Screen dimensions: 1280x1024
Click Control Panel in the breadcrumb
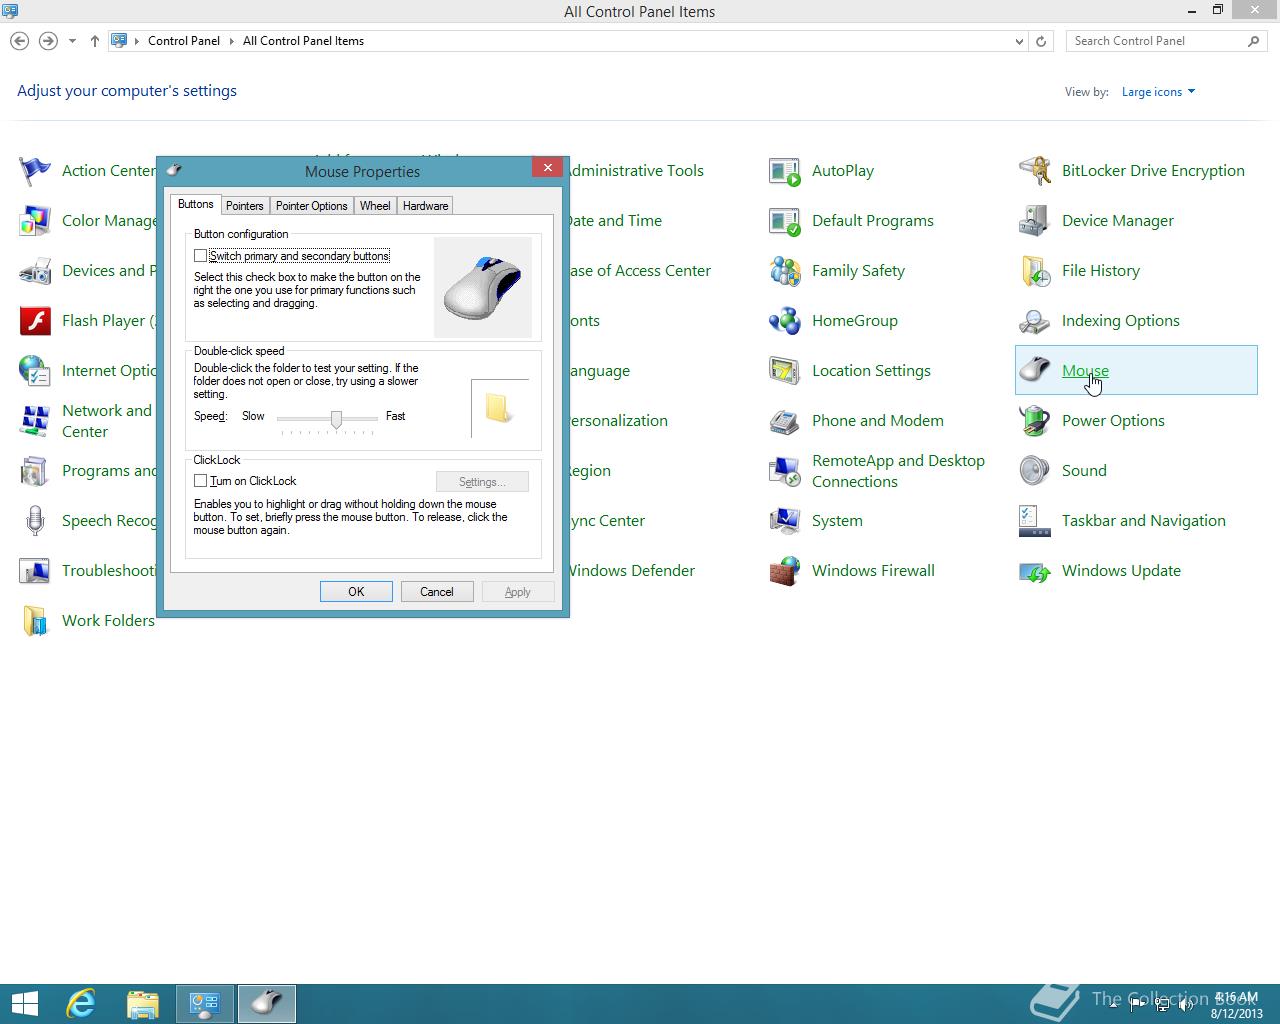184,41
